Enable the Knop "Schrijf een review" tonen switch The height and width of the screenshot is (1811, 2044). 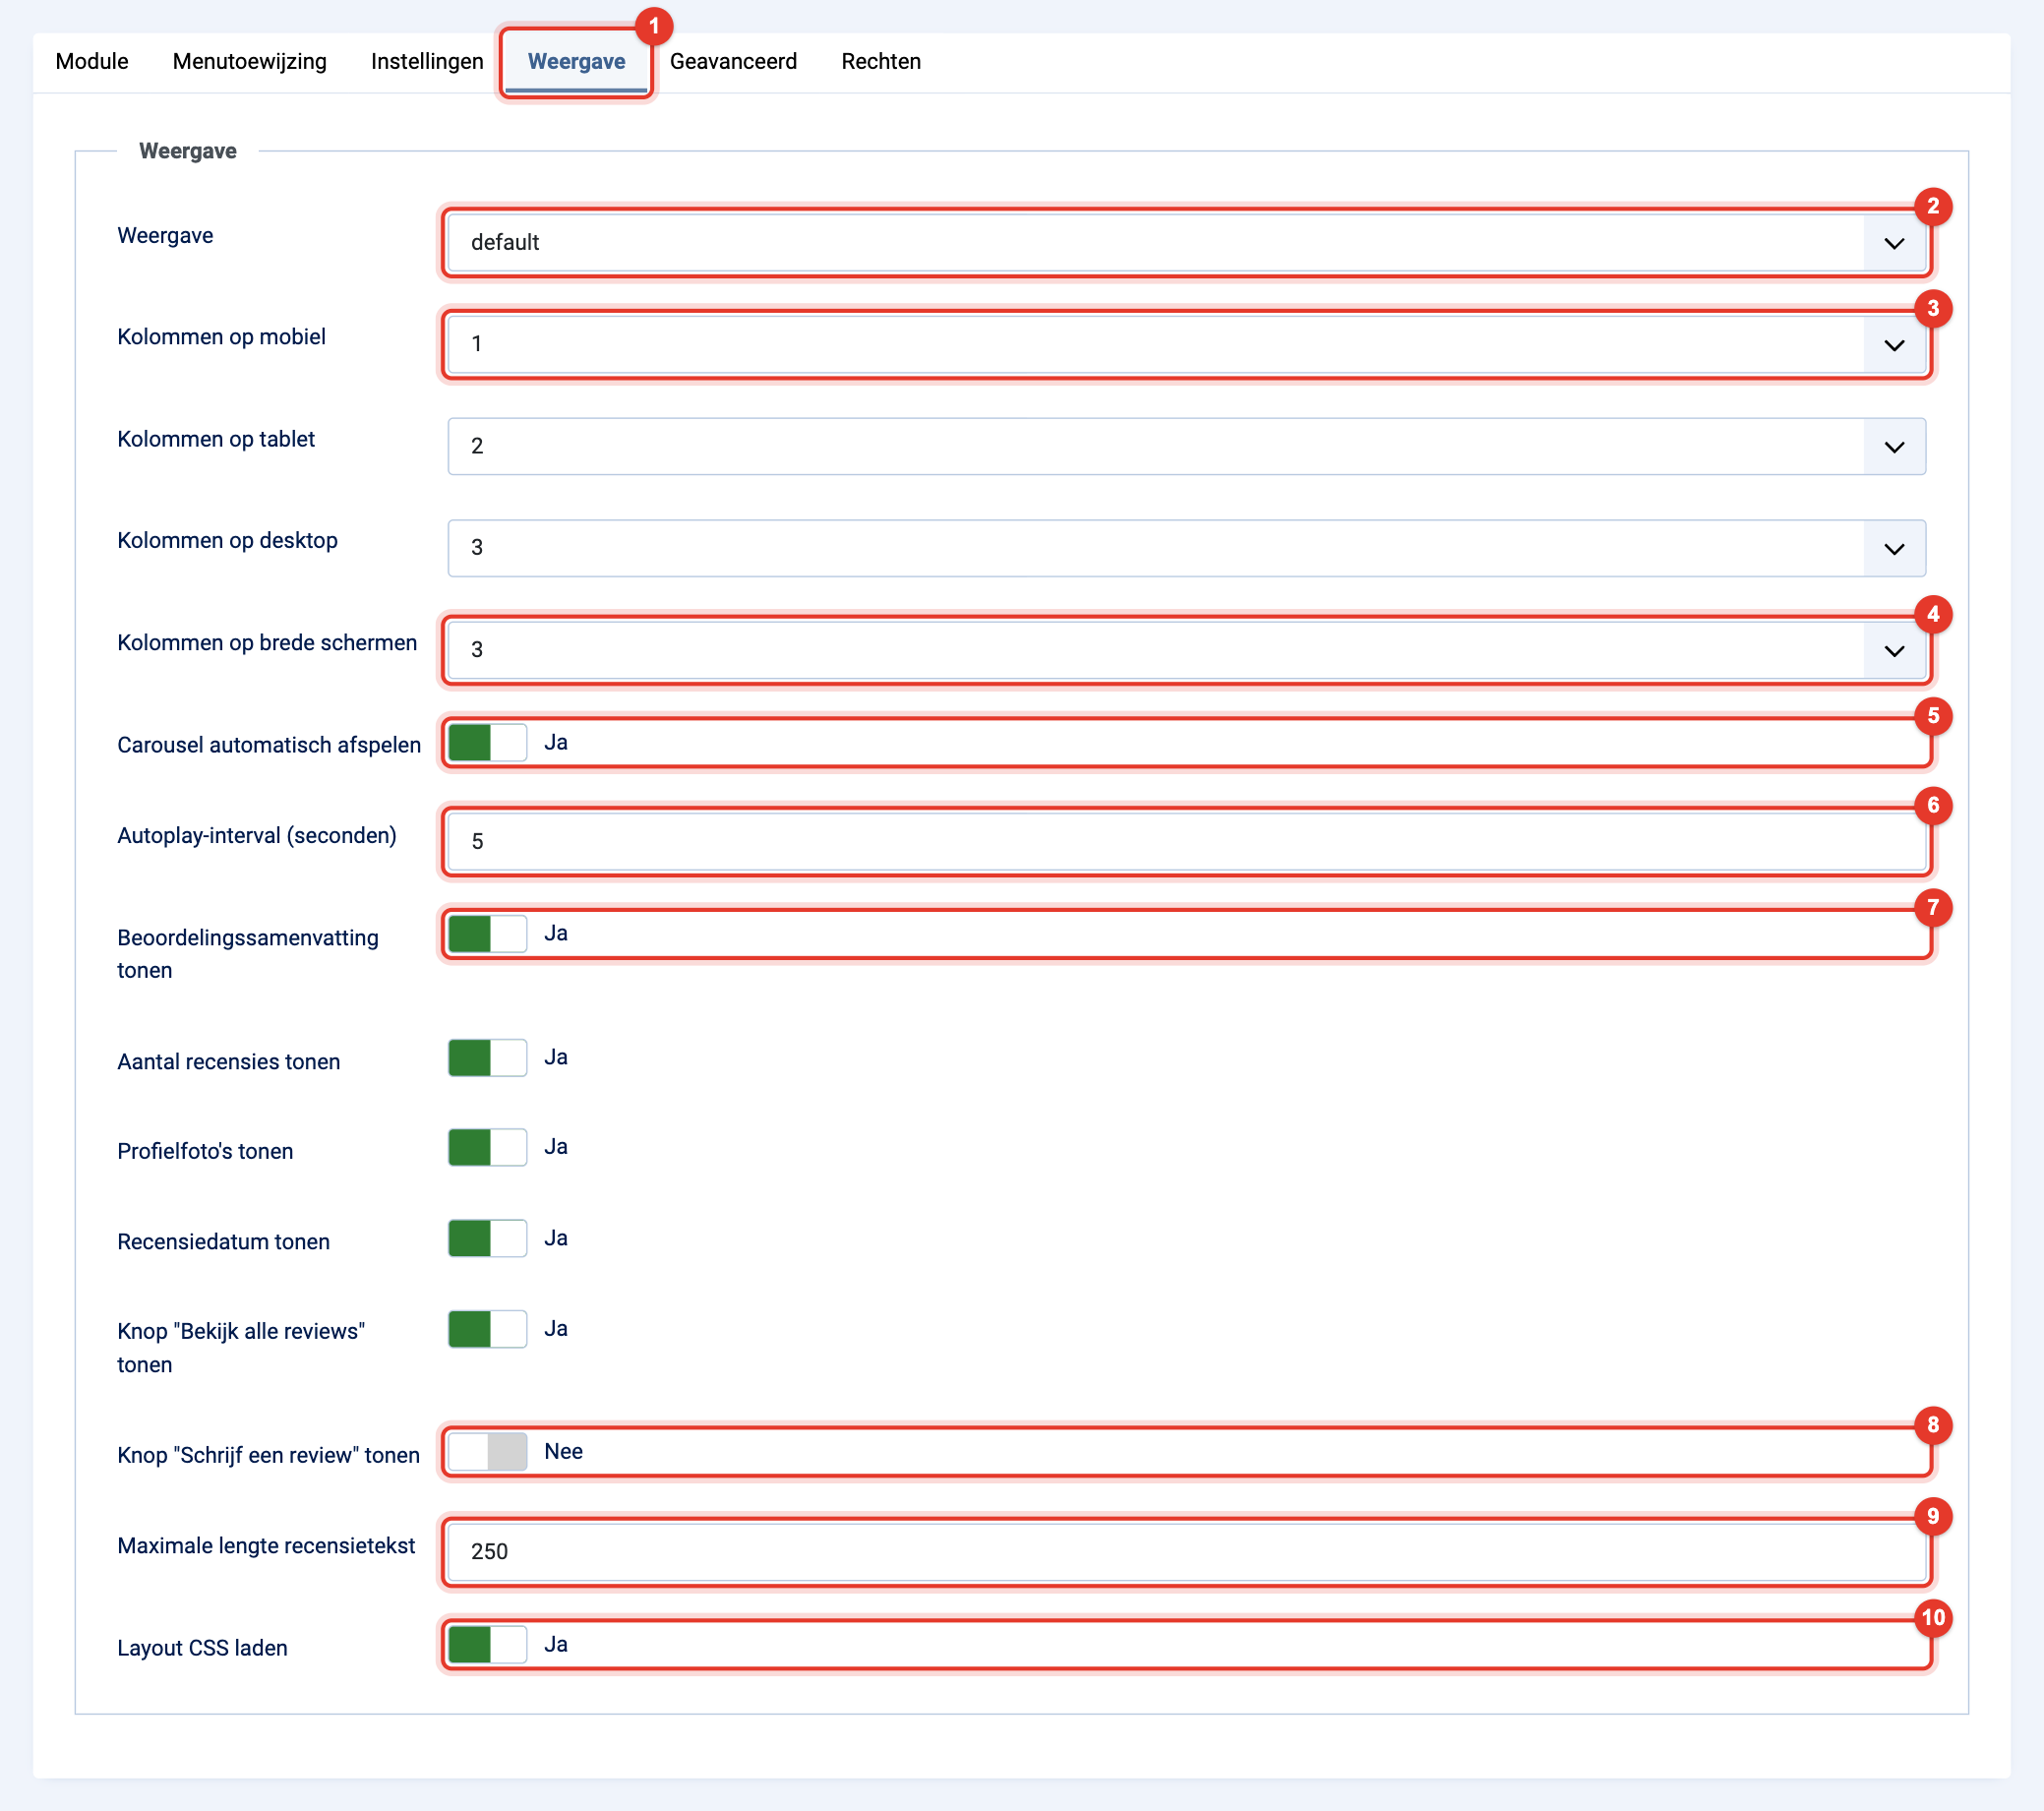pyautogui.click(x=487, y=1452)
